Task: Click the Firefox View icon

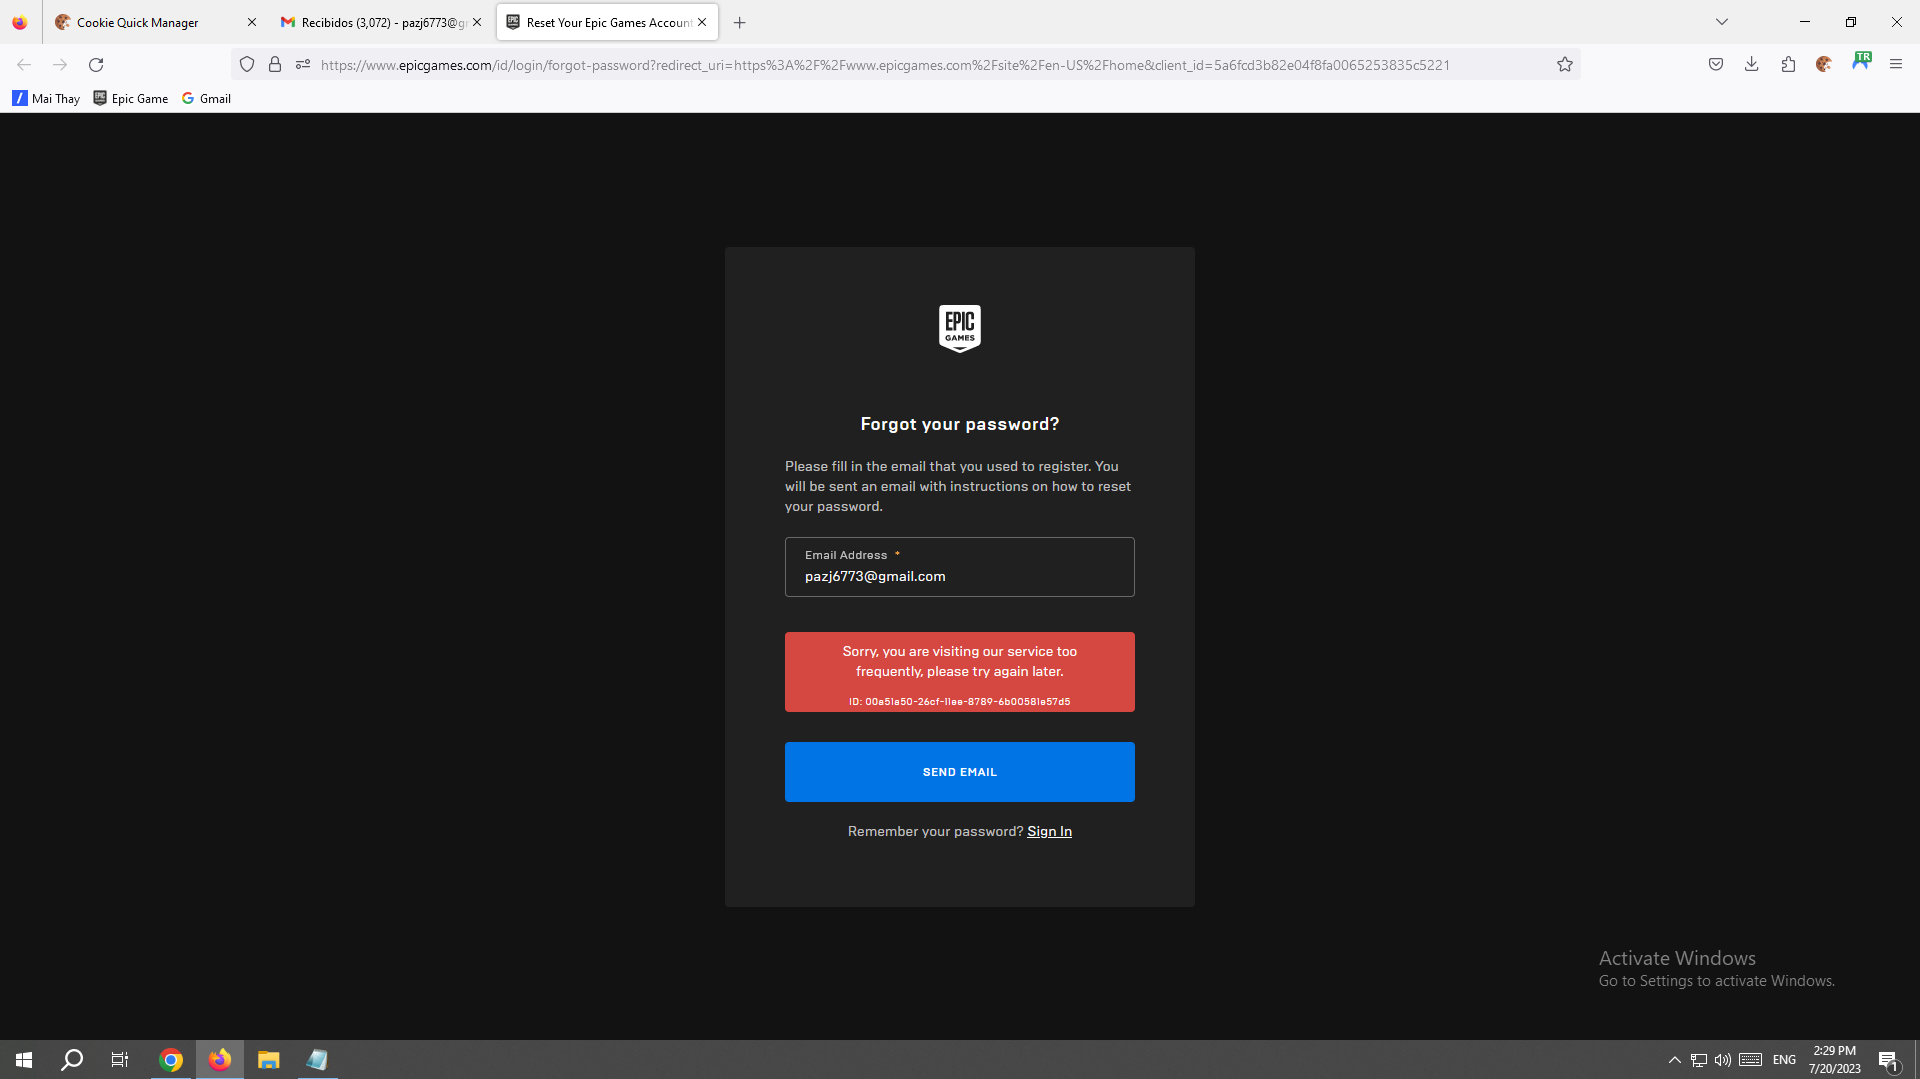Action: [20, 22]
